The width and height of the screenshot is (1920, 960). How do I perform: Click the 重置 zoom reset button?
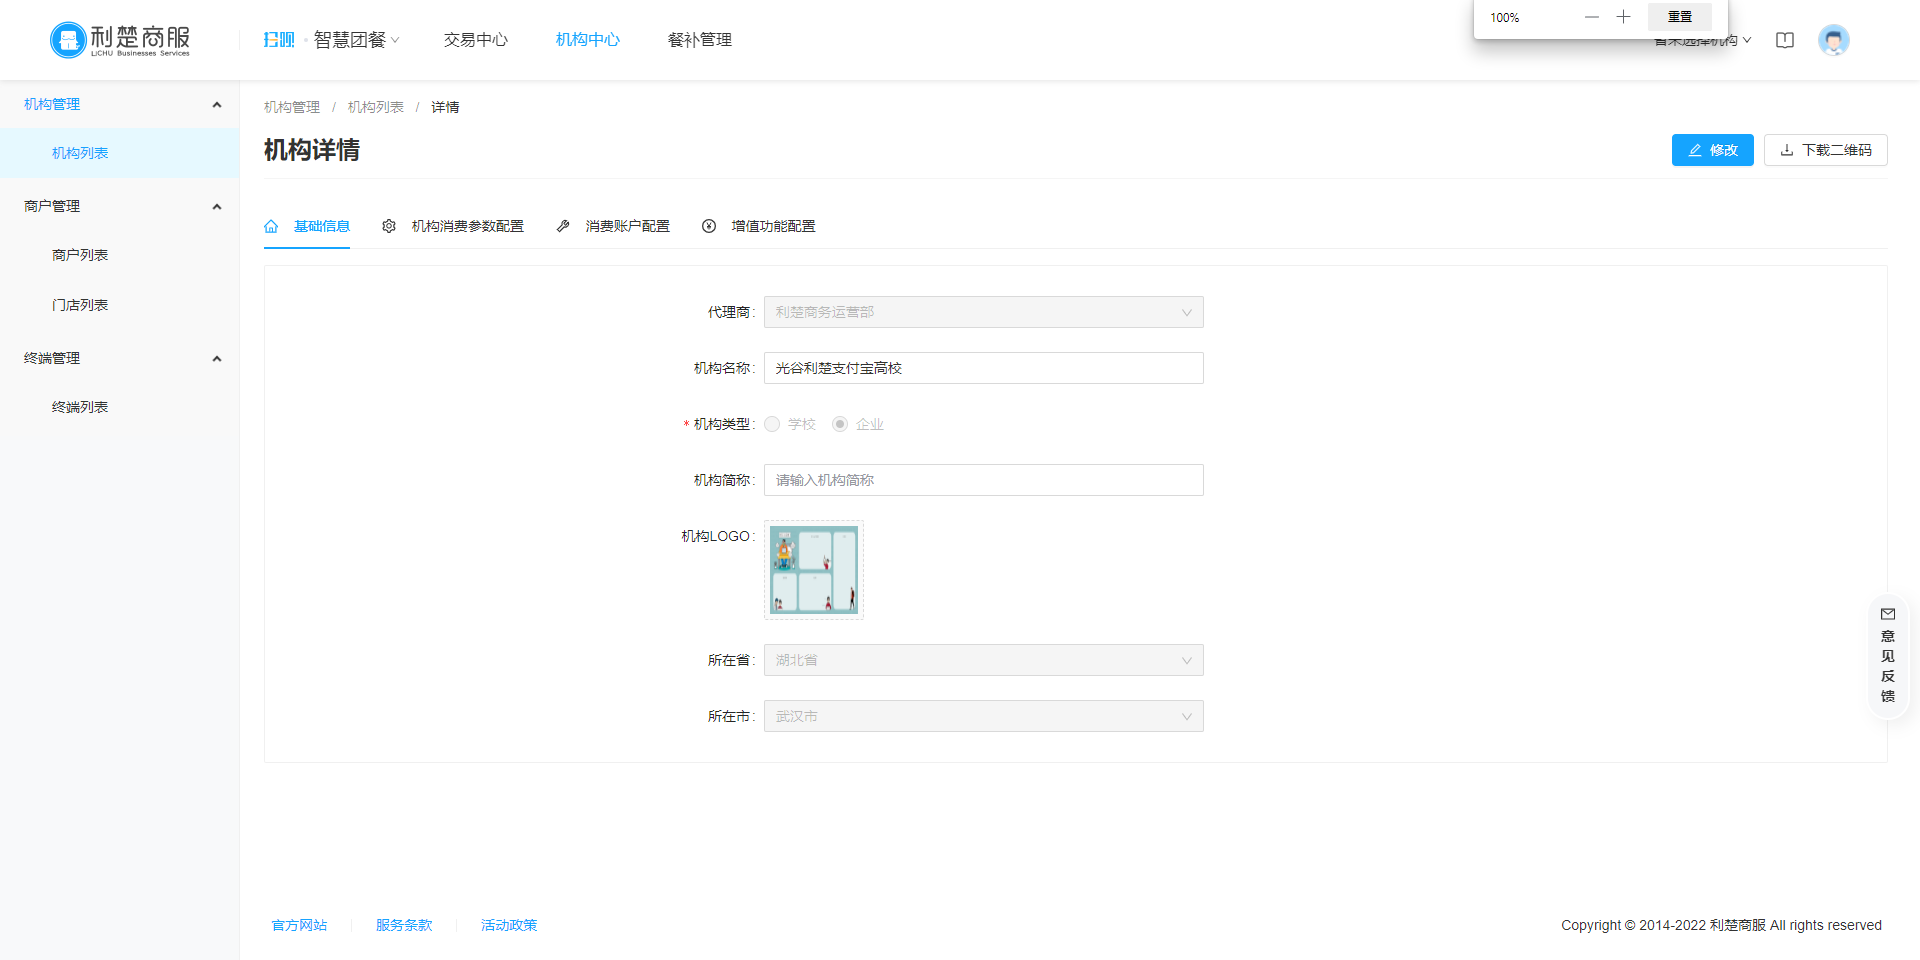click(1680, 17)
